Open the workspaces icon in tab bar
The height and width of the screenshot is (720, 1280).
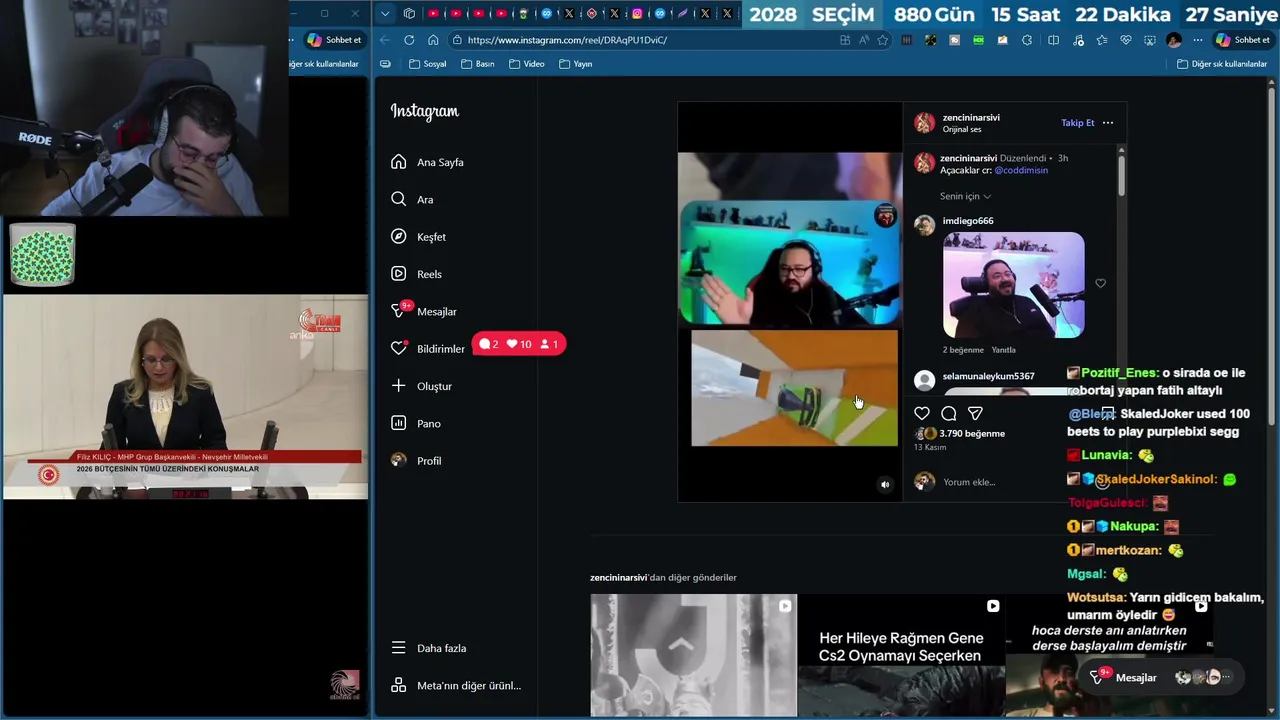point(409,13)
